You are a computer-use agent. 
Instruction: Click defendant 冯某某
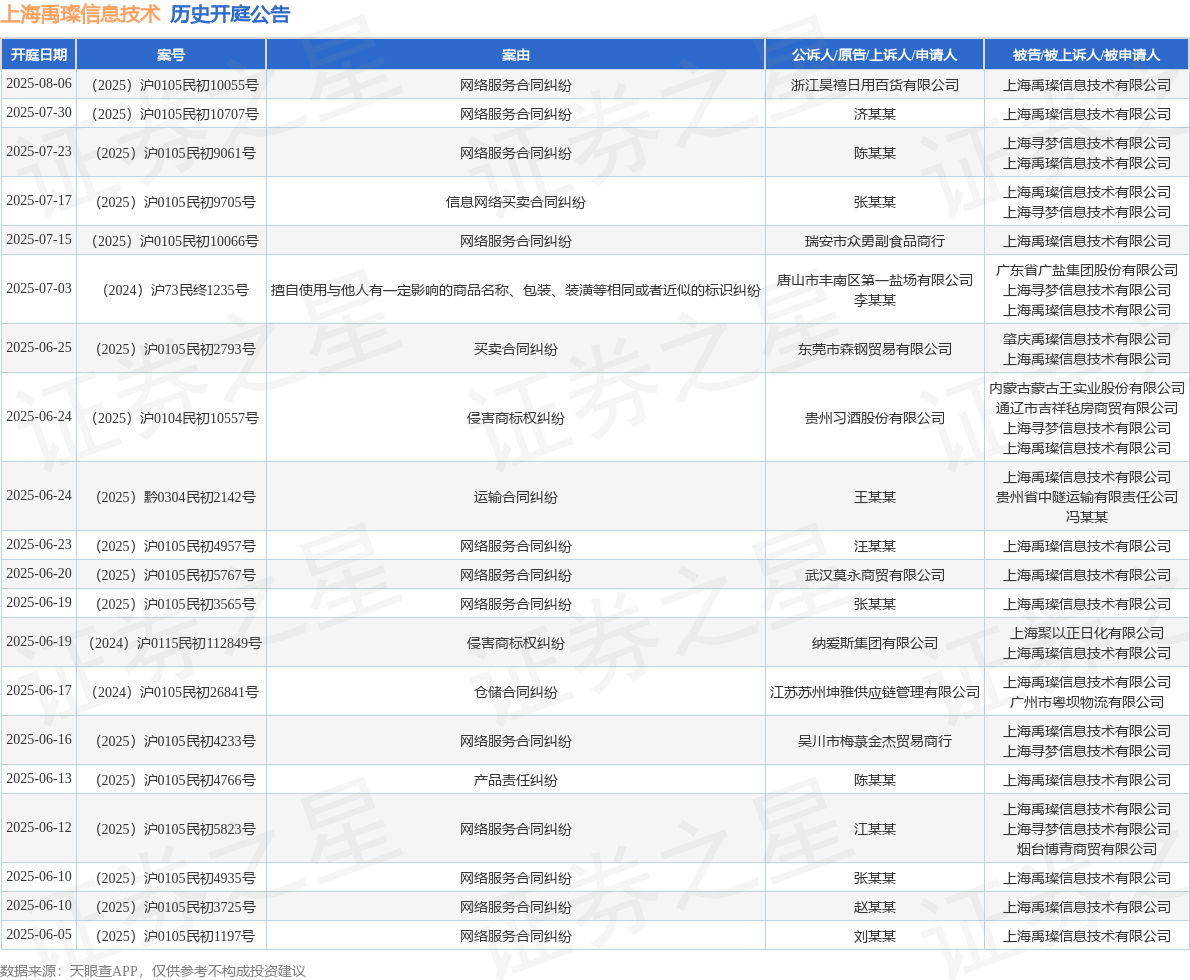tap(1086, 517)
